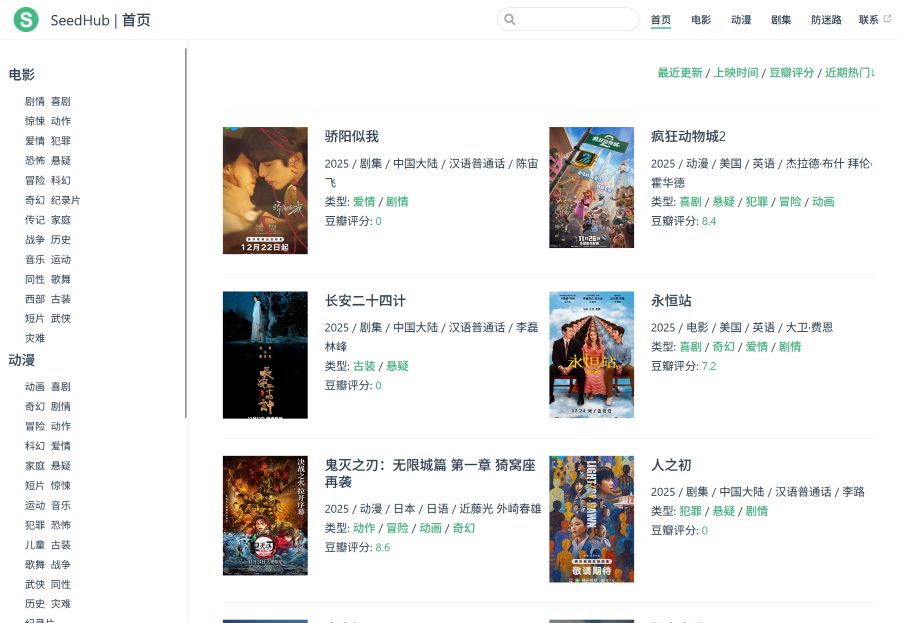Sort by 近期热门 descending

[x=850, y=73]
